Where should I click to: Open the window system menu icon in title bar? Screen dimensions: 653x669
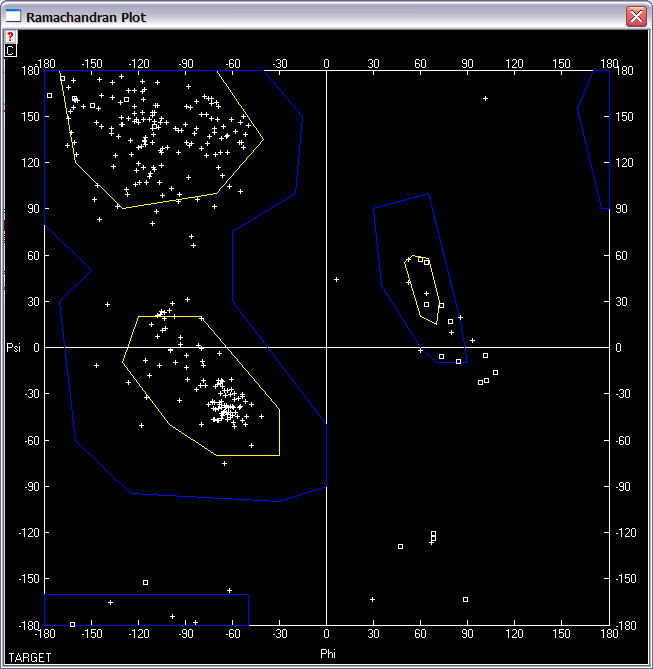coord(13,16)
